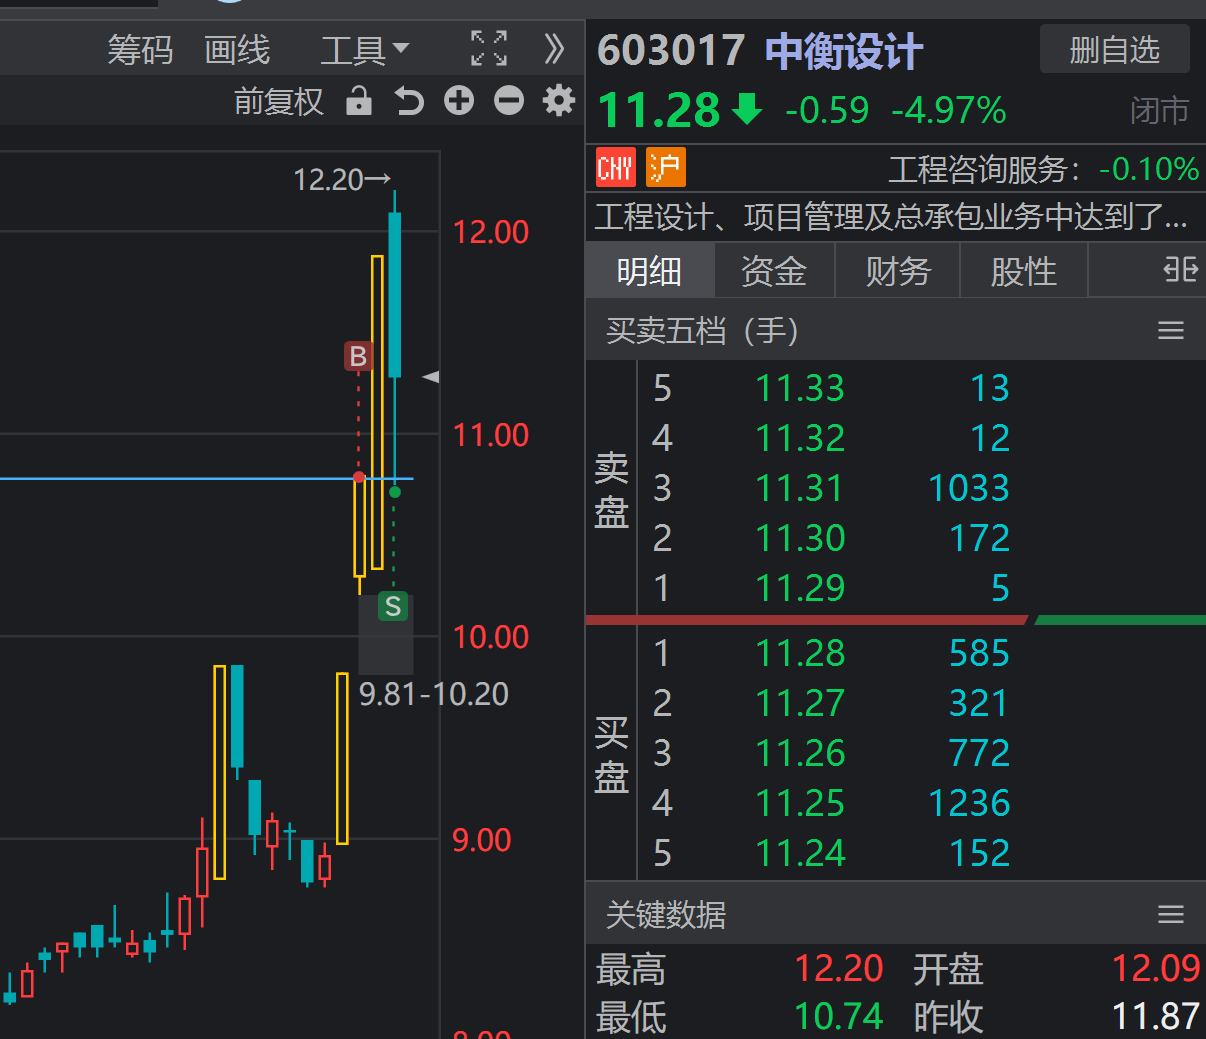Click sell level 5 price 11.33

point(800,388)
